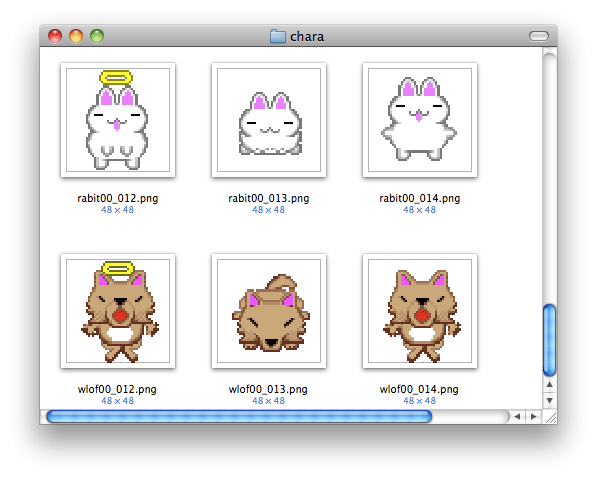Click the yellow minimize window button
Screen dimensions: 597x479
tap(76, 36)
